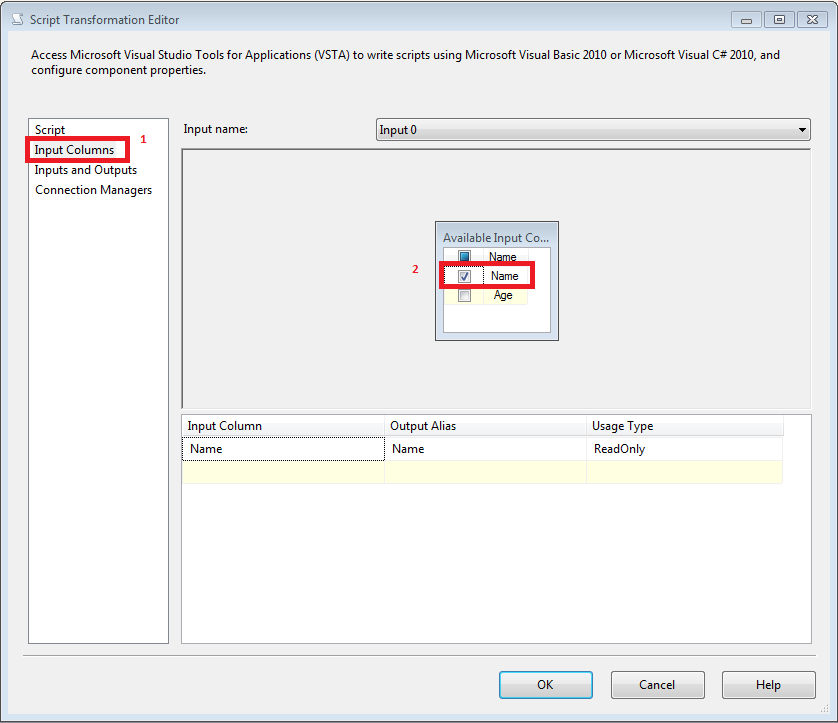838x723 pixels.
Task: Open the Connection Managers page
Action: click(x=92, y=190)
